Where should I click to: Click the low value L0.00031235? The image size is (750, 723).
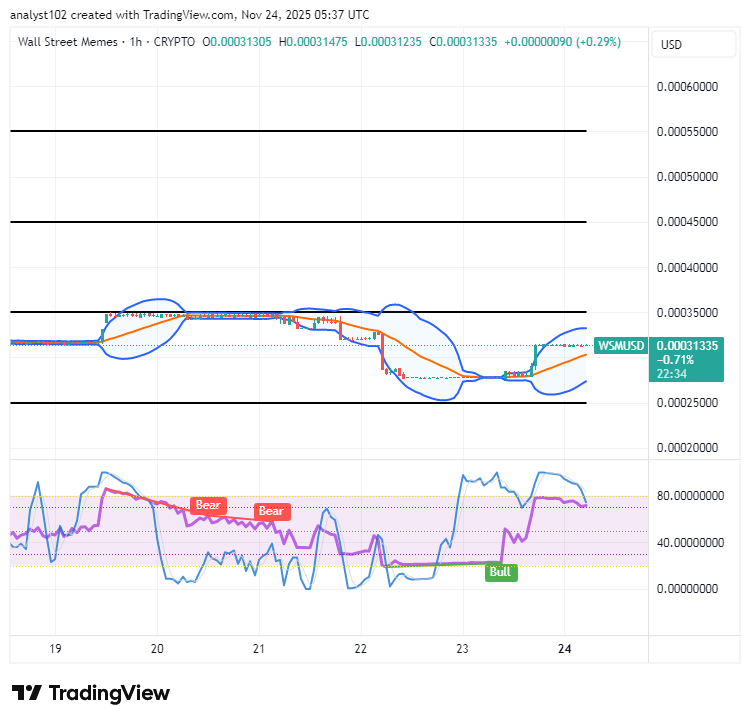point(388,42)
